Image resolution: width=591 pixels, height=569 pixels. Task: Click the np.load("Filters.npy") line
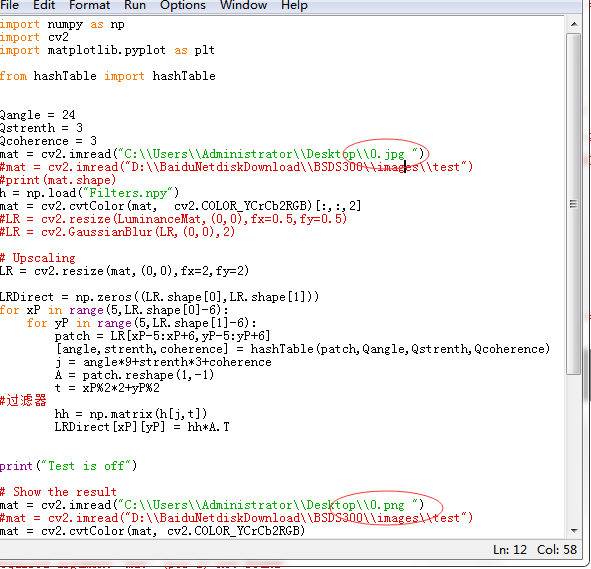[89, 193]
